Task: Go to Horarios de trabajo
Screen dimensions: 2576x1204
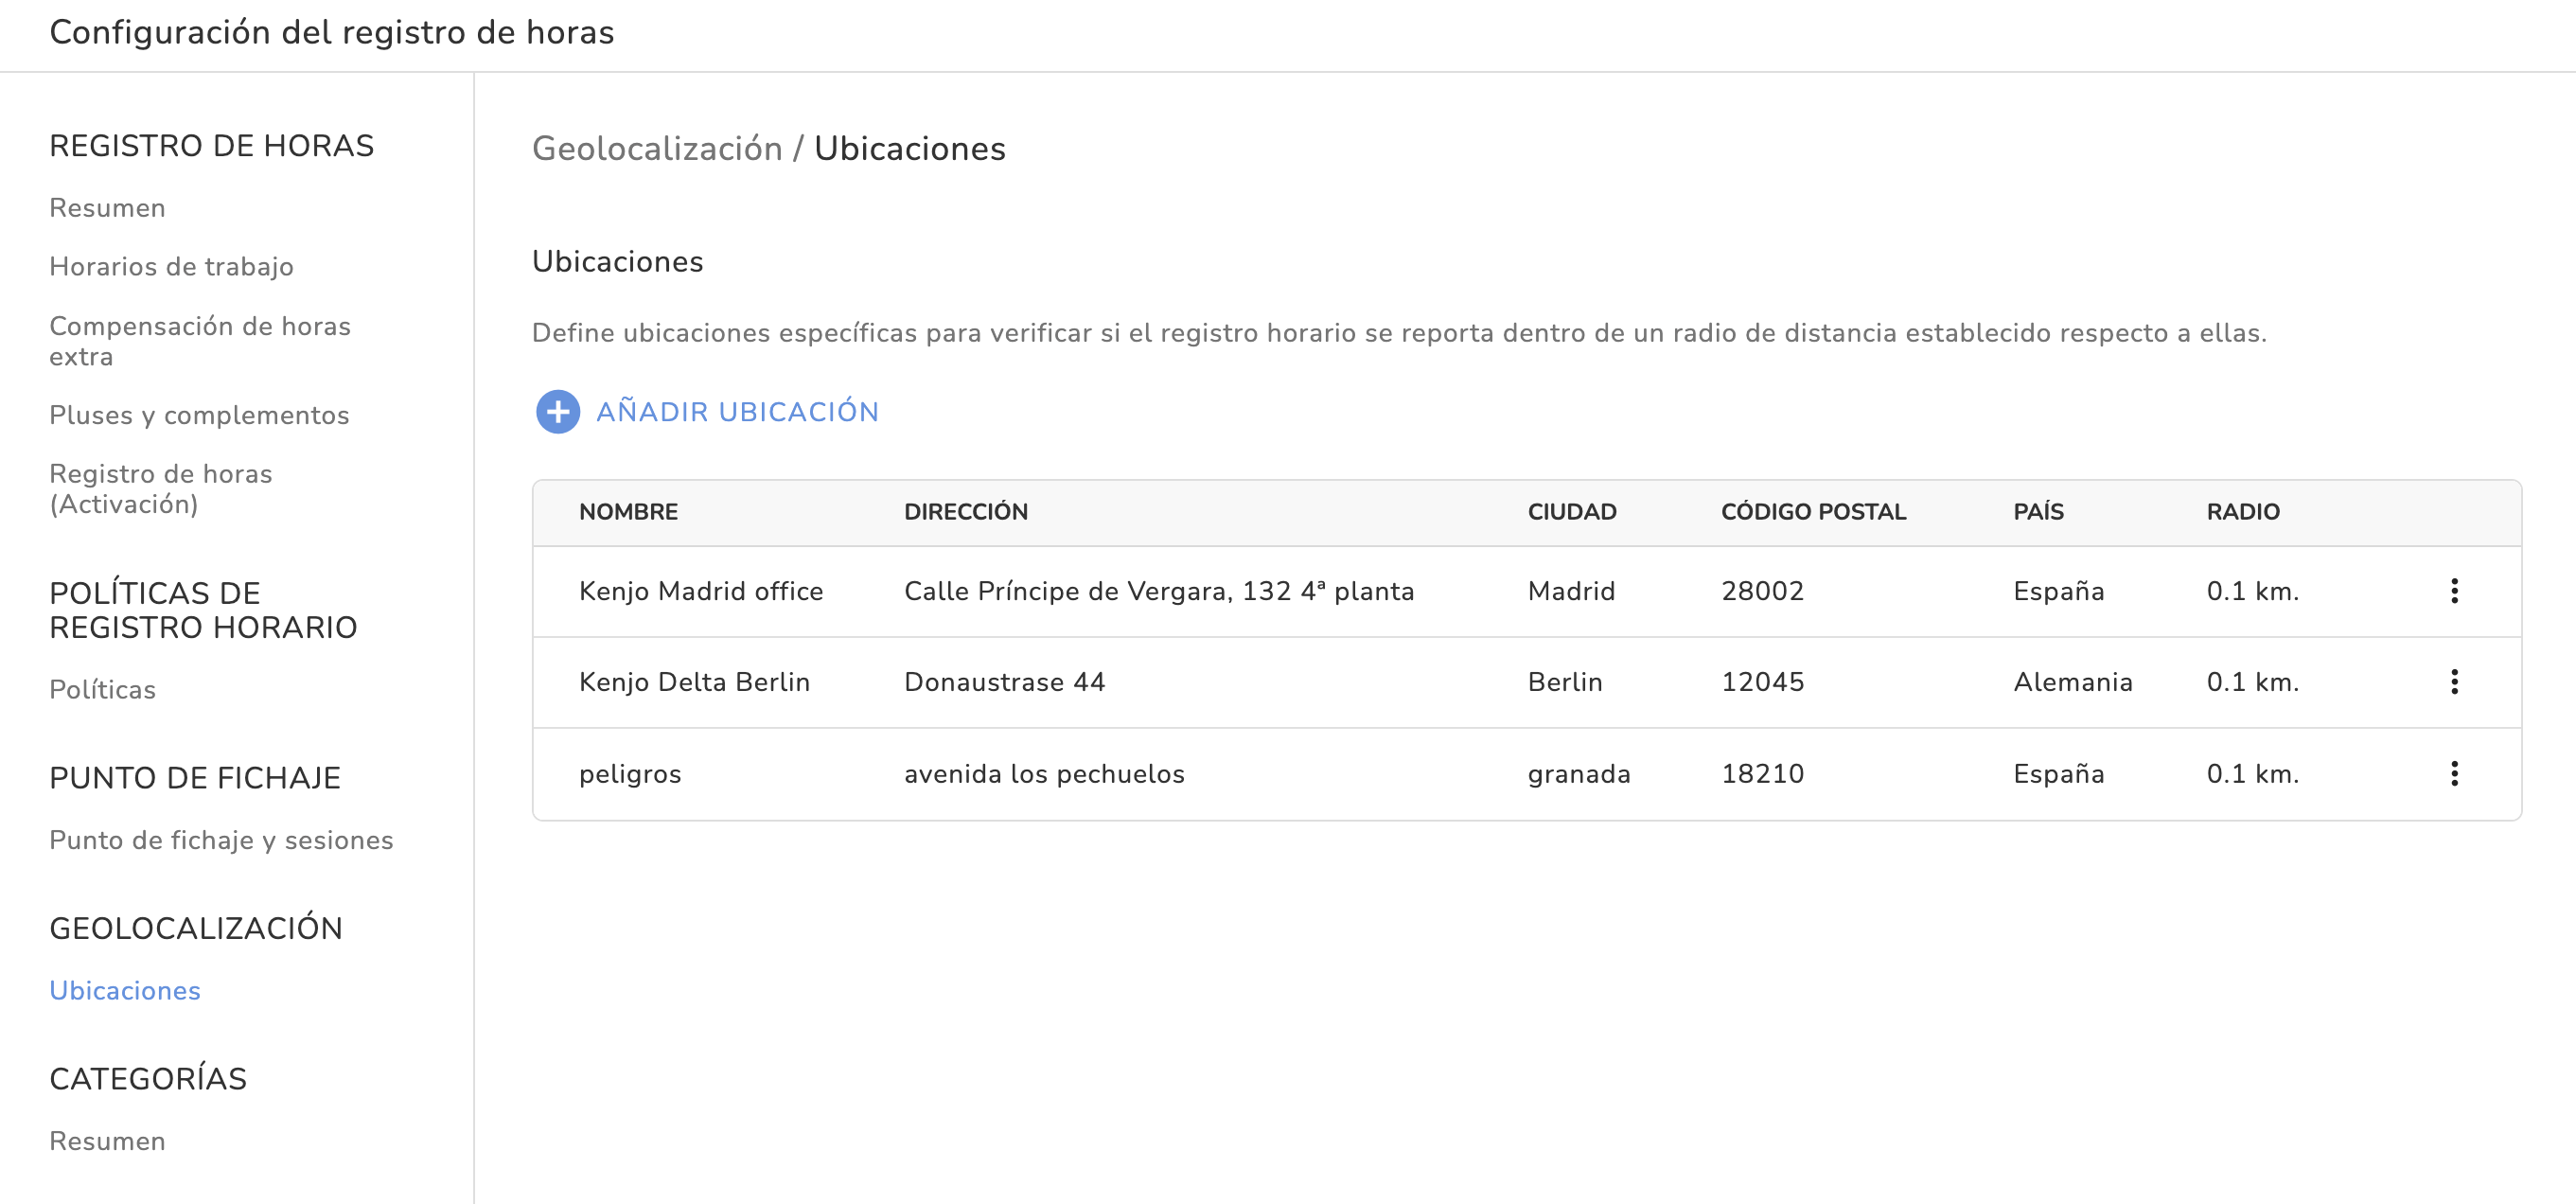Action: (171, 266)
